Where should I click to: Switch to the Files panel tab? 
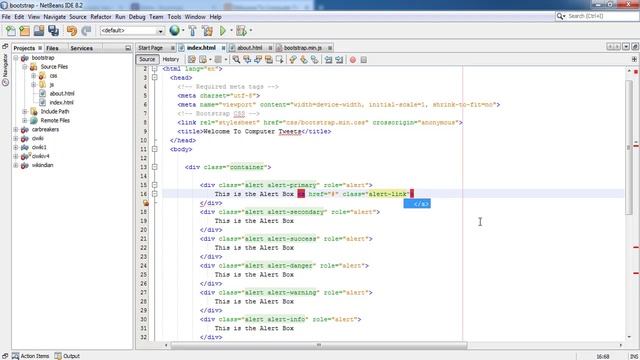[52, 48]
